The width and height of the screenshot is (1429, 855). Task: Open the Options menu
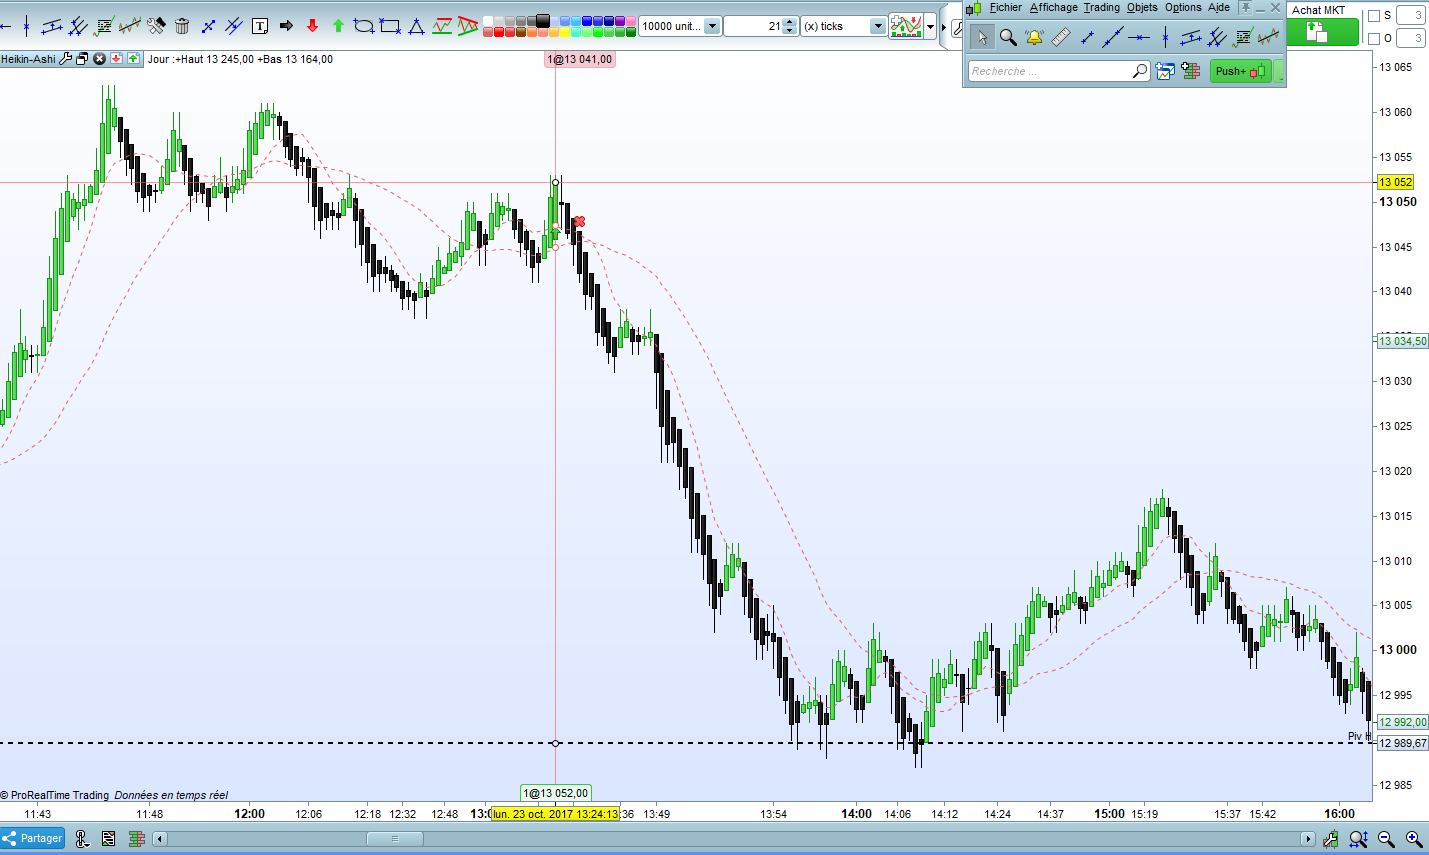point(1183,8)
